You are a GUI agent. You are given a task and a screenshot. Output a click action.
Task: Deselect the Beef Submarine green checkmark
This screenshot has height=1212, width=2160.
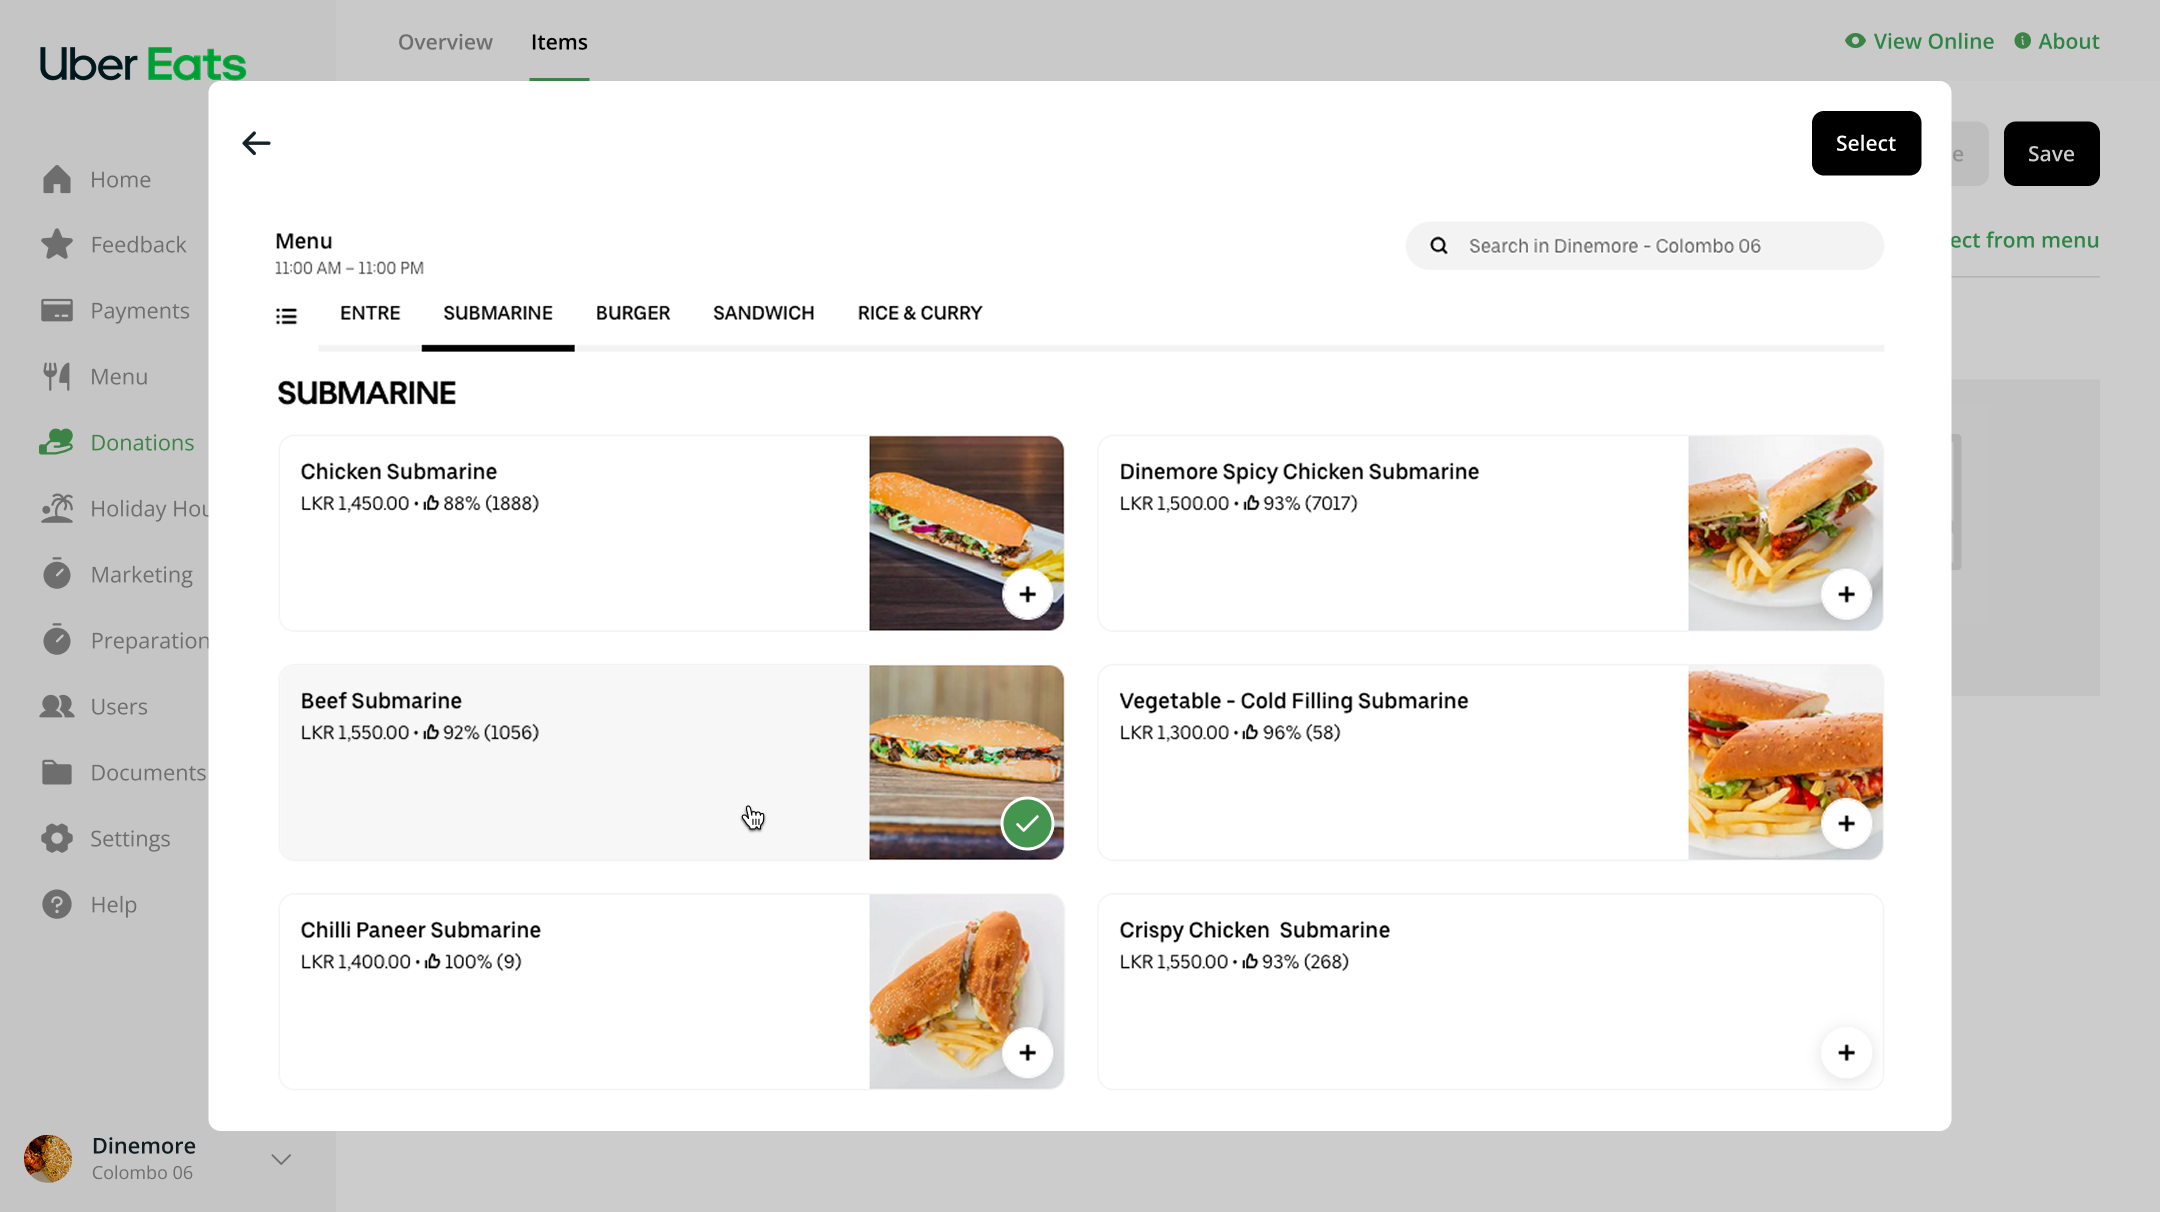1027,823
